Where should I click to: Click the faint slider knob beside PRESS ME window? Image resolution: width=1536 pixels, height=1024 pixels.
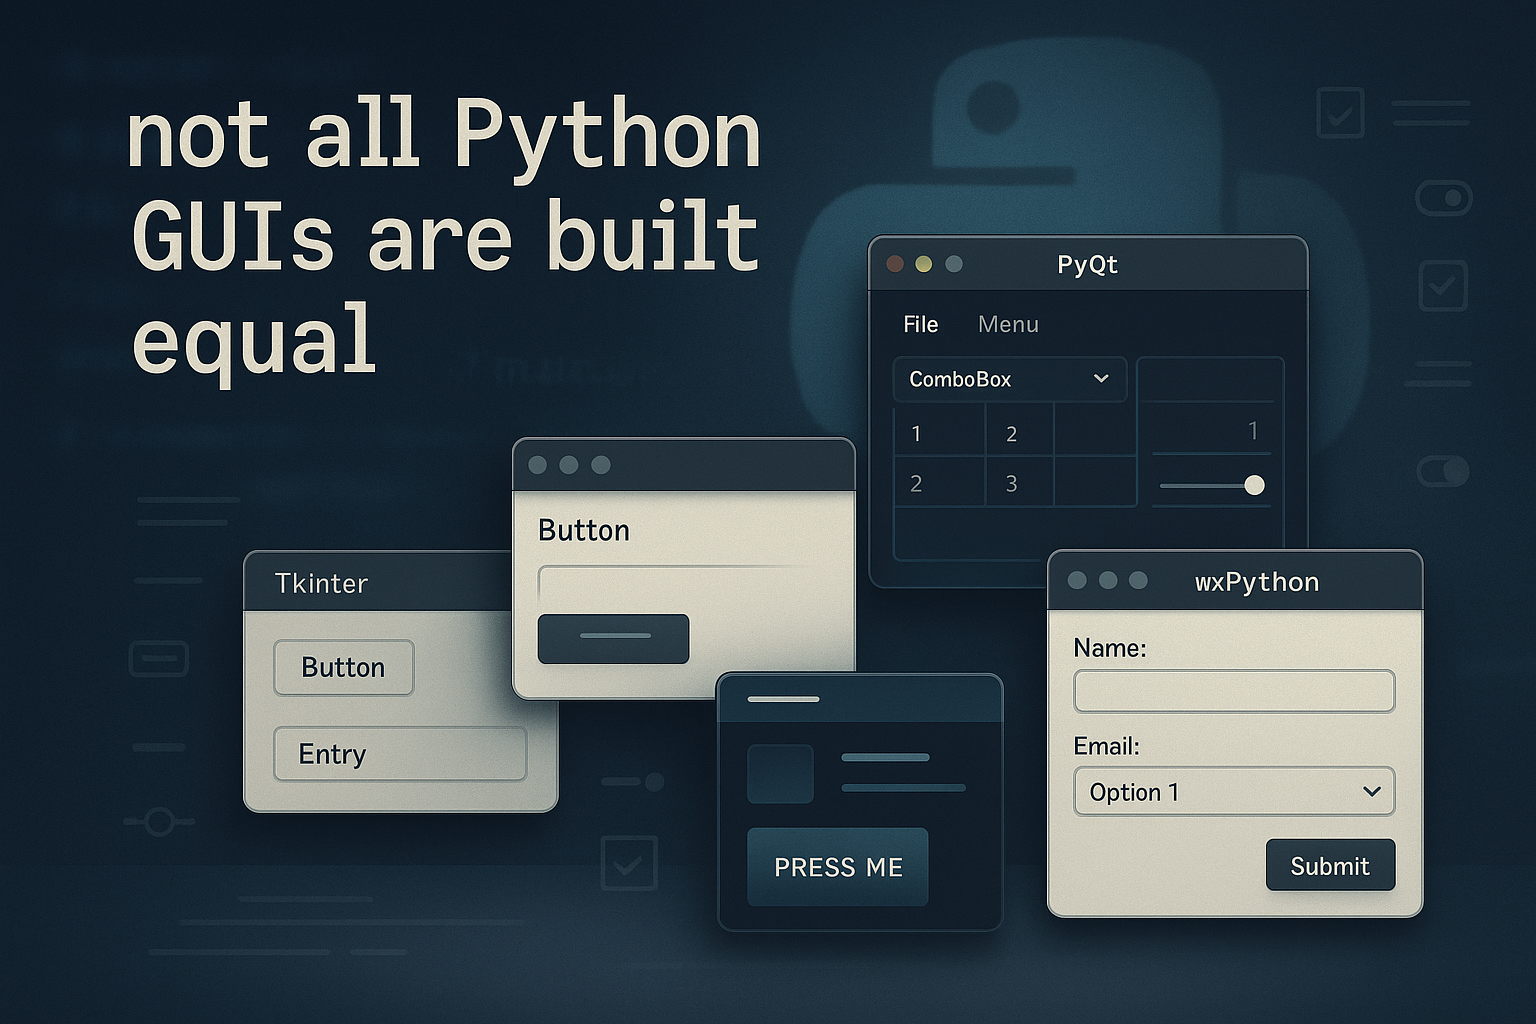point(654,781)
